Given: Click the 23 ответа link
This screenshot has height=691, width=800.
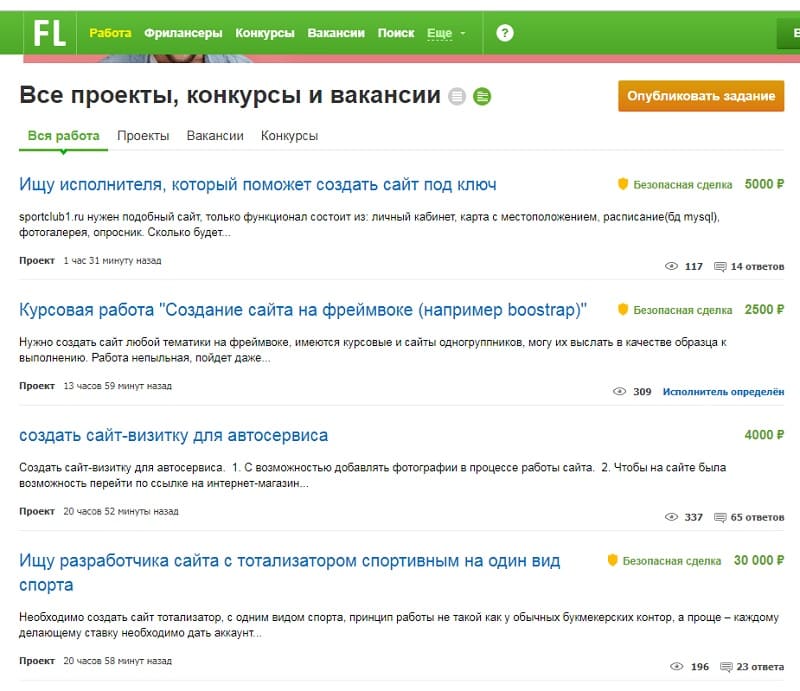Looking at the screenshot, I should point(760,667).
